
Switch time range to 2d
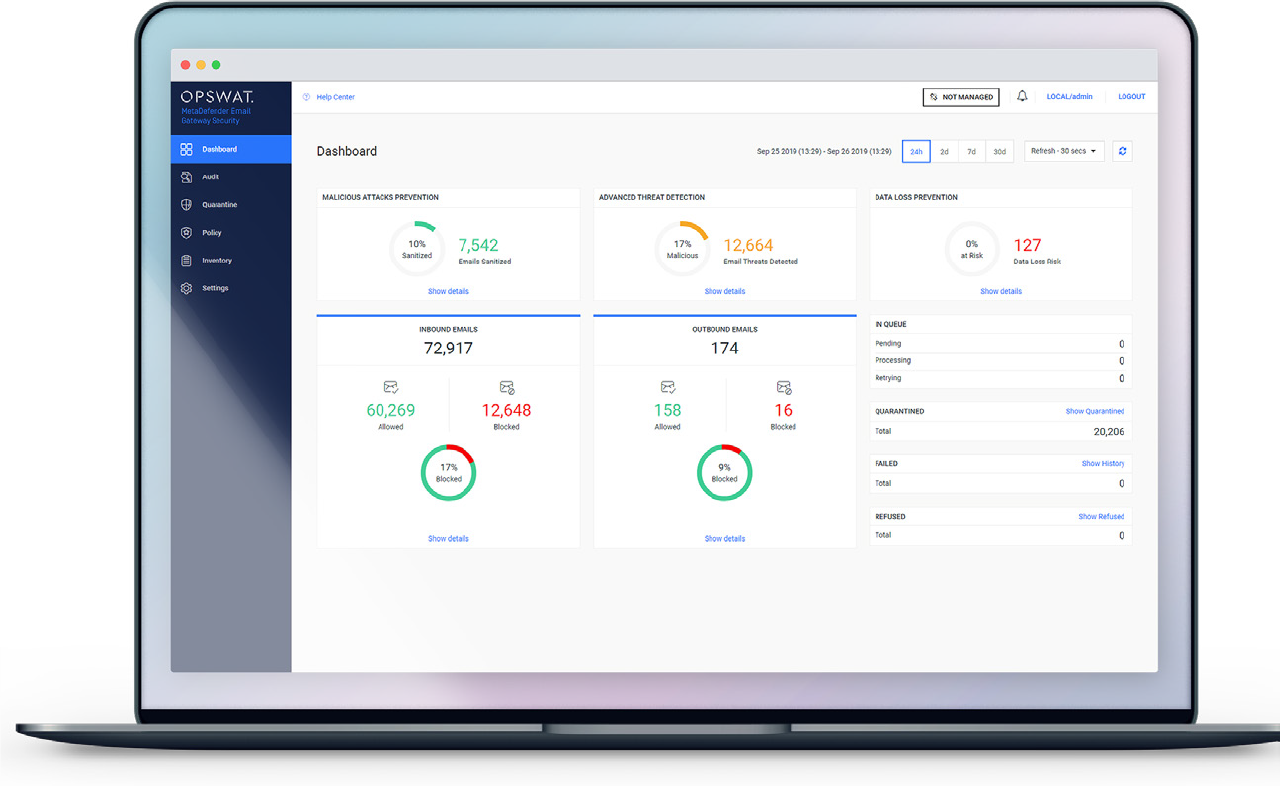click(944, 152)
